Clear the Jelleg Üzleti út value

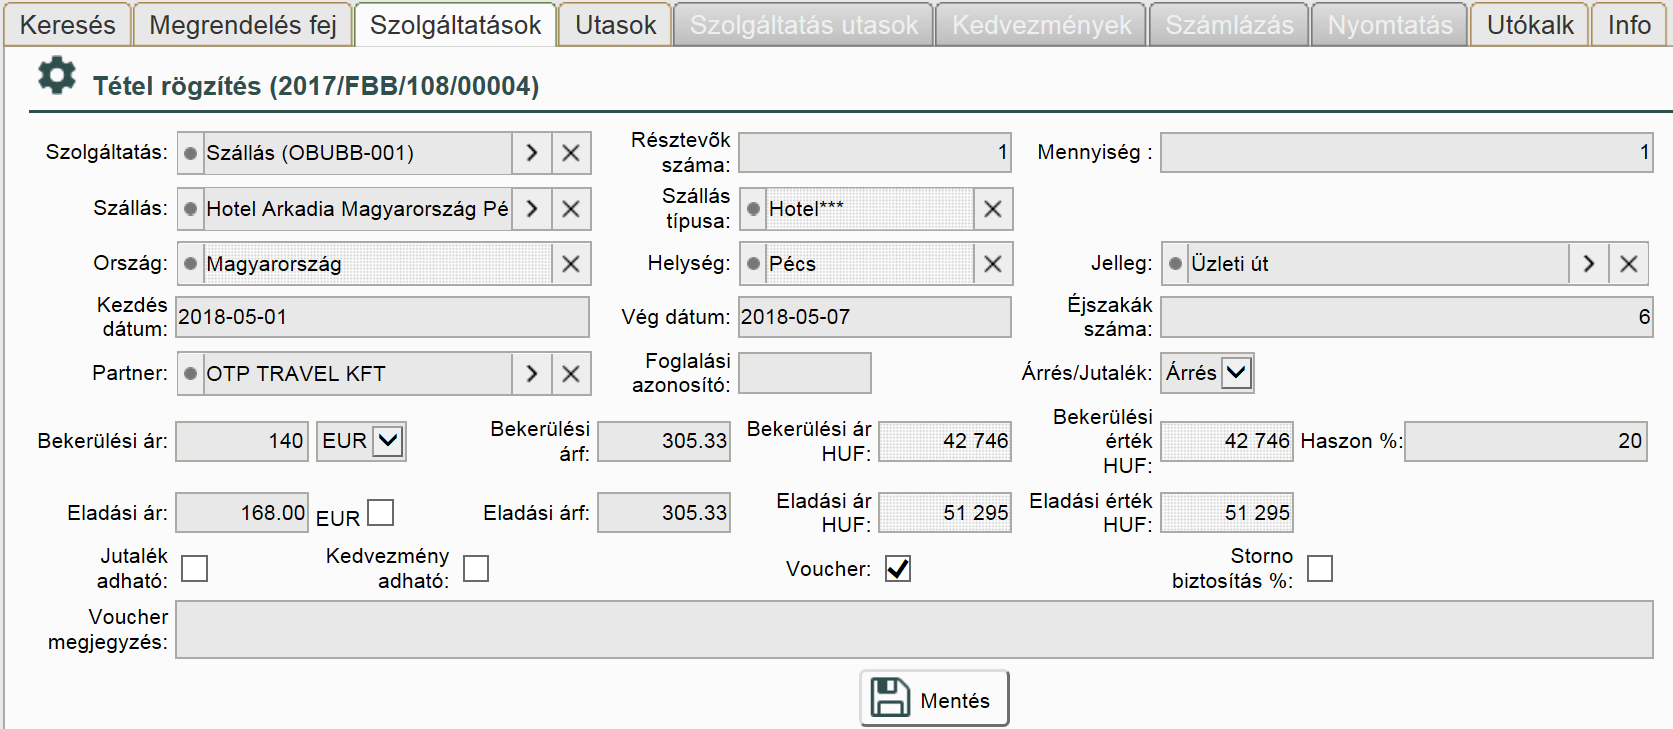[1629, 264]
